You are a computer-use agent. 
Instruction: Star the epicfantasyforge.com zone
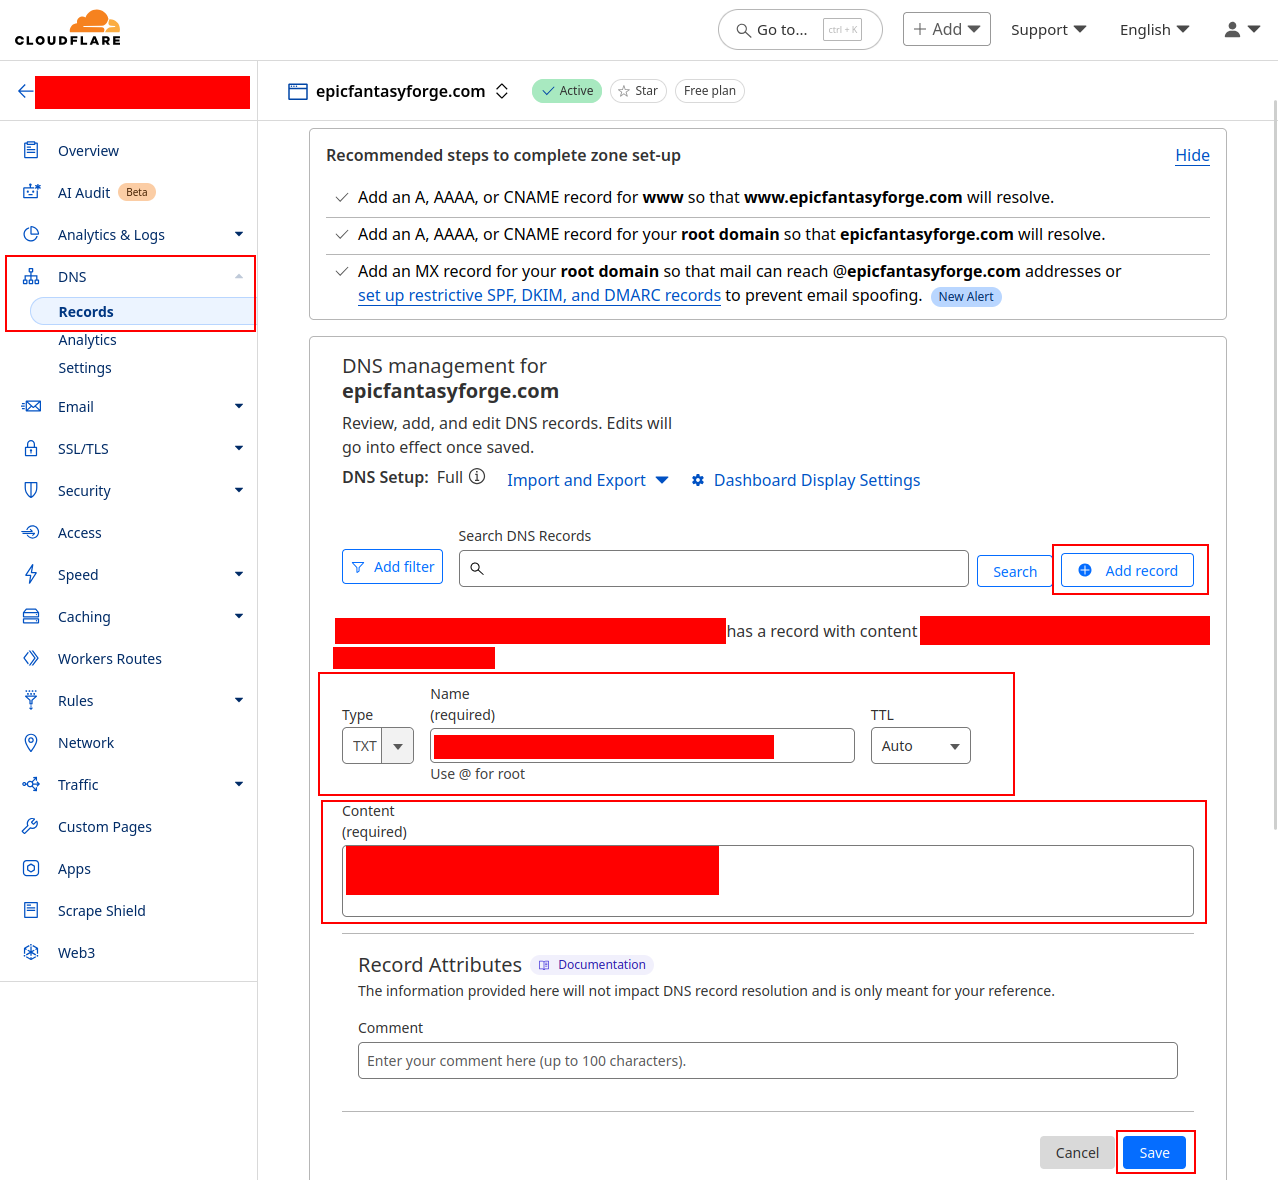tap(638, 91)
